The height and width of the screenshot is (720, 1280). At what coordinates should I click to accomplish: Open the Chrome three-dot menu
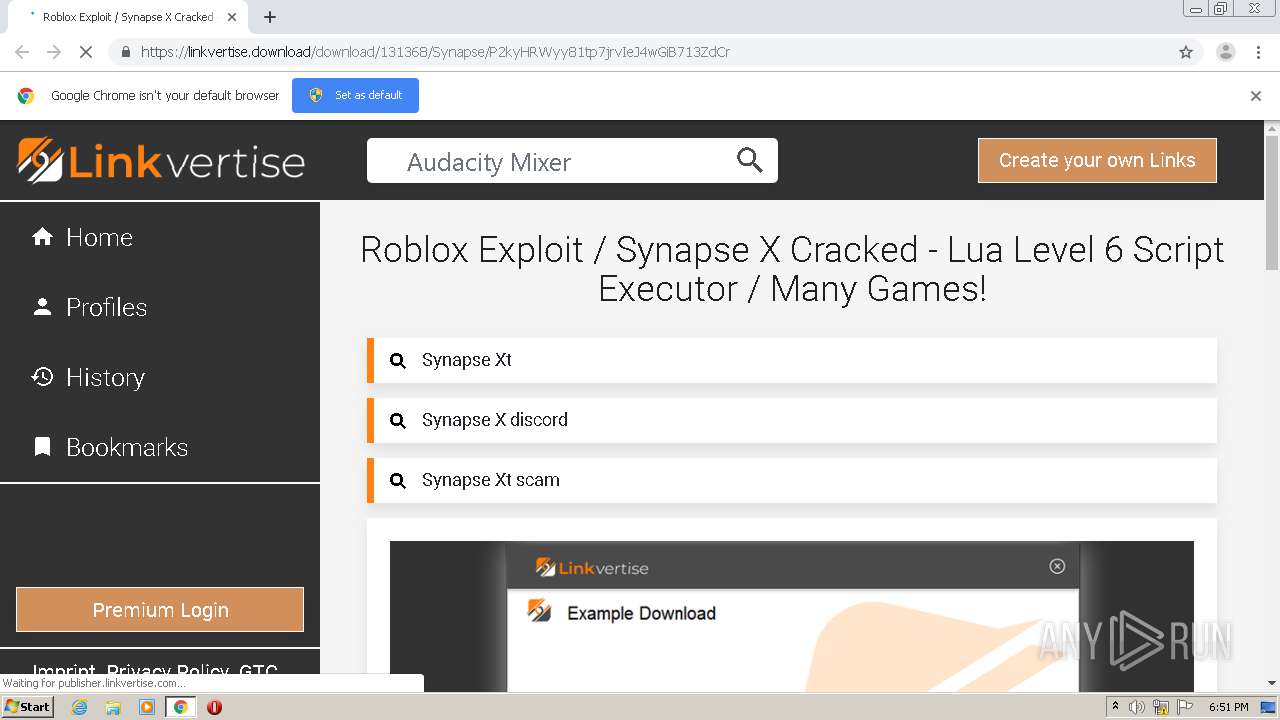click(x=1259, y=52)
